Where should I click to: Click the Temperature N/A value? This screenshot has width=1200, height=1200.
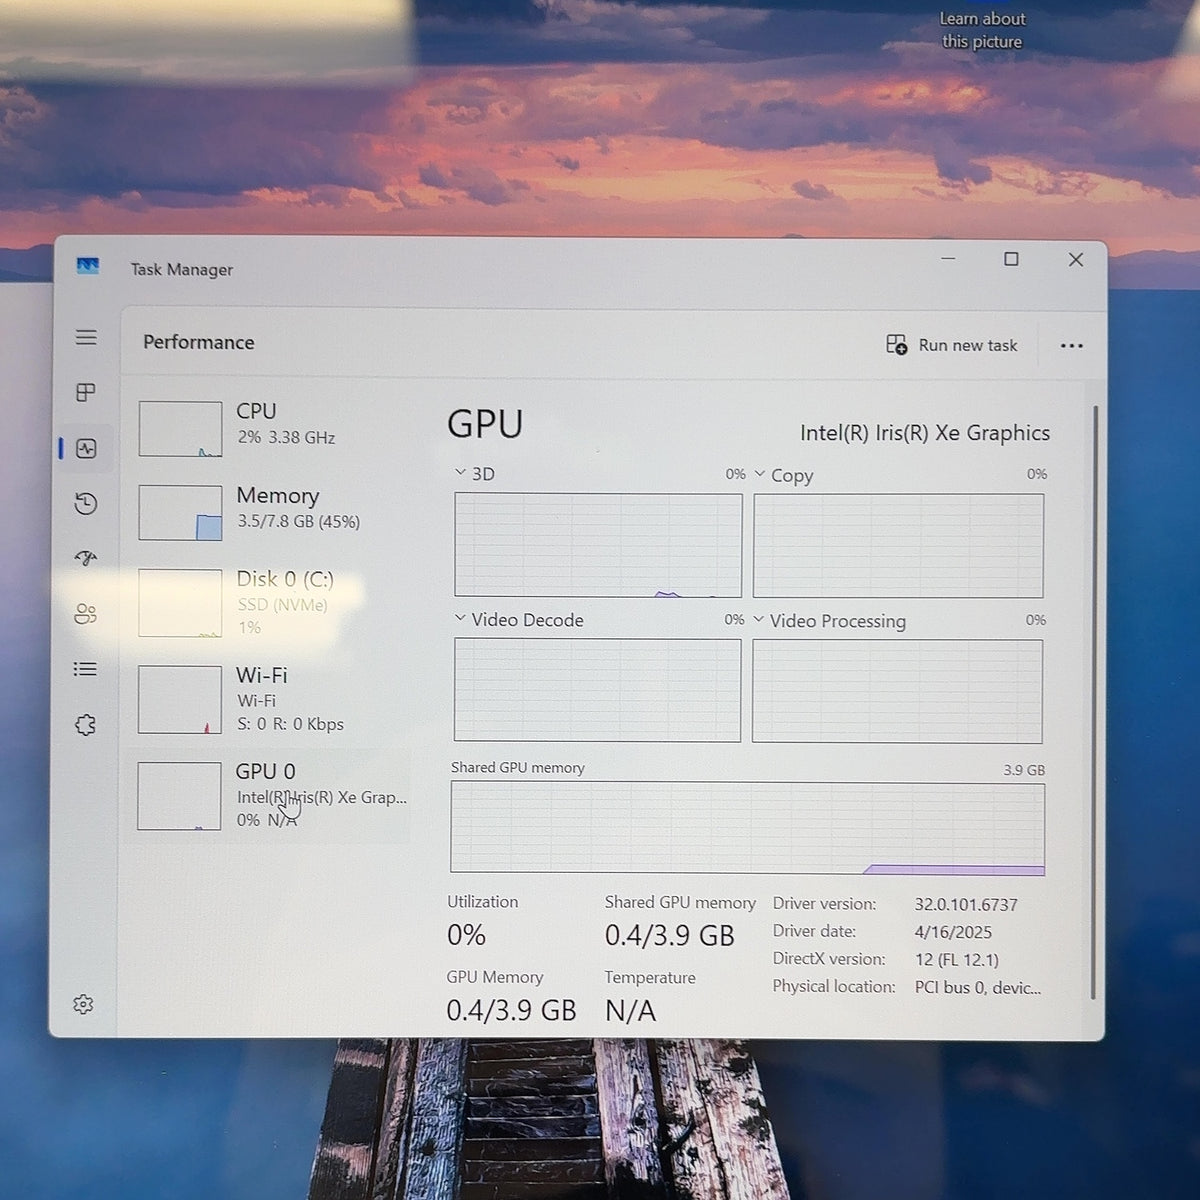pos(630,1011)
